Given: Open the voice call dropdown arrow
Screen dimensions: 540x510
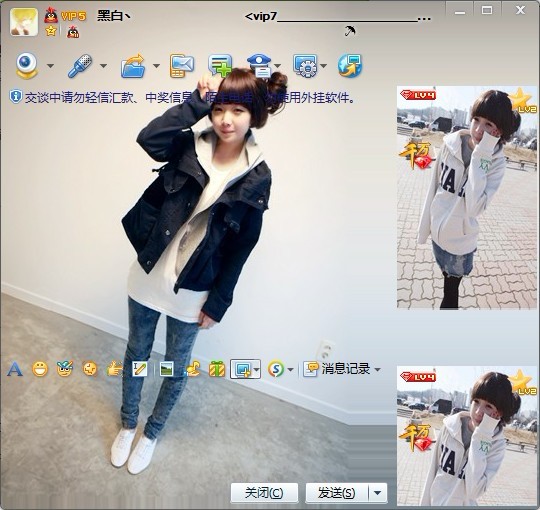Looking at the screenshot, I should 103,65.
